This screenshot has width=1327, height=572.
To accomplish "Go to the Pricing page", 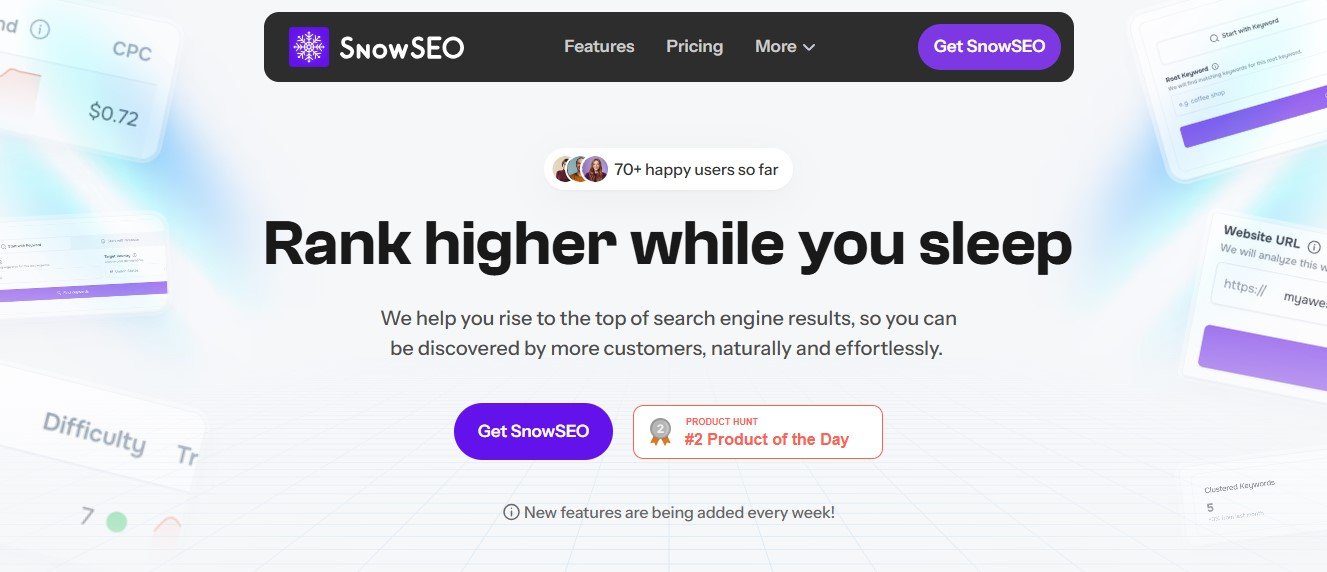I will coord(694,46).
